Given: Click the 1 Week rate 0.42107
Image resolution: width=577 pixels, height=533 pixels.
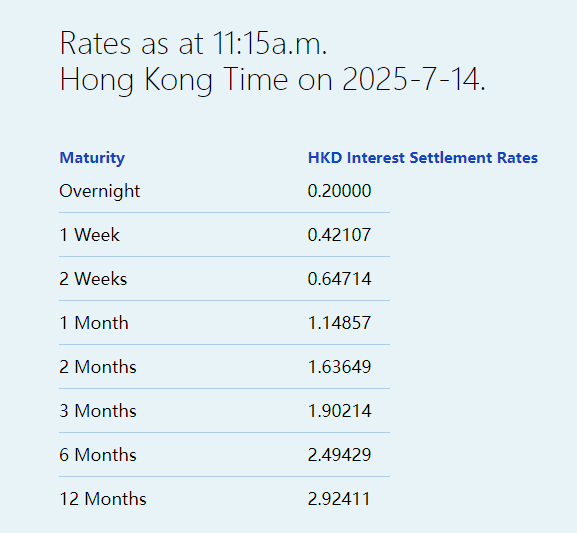Looking at the screenshot, I should pos(339,235).
